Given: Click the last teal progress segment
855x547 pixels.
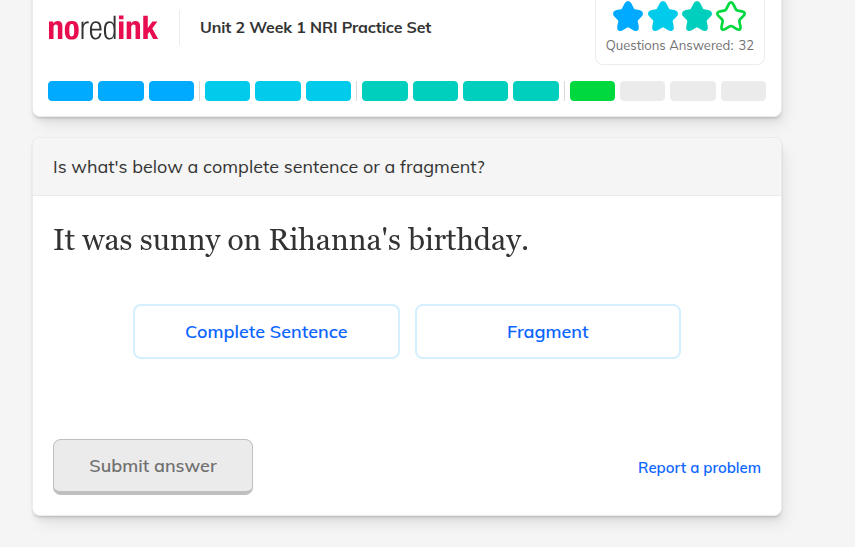Looking at the screenshot, I should click(x=536, y=91).
